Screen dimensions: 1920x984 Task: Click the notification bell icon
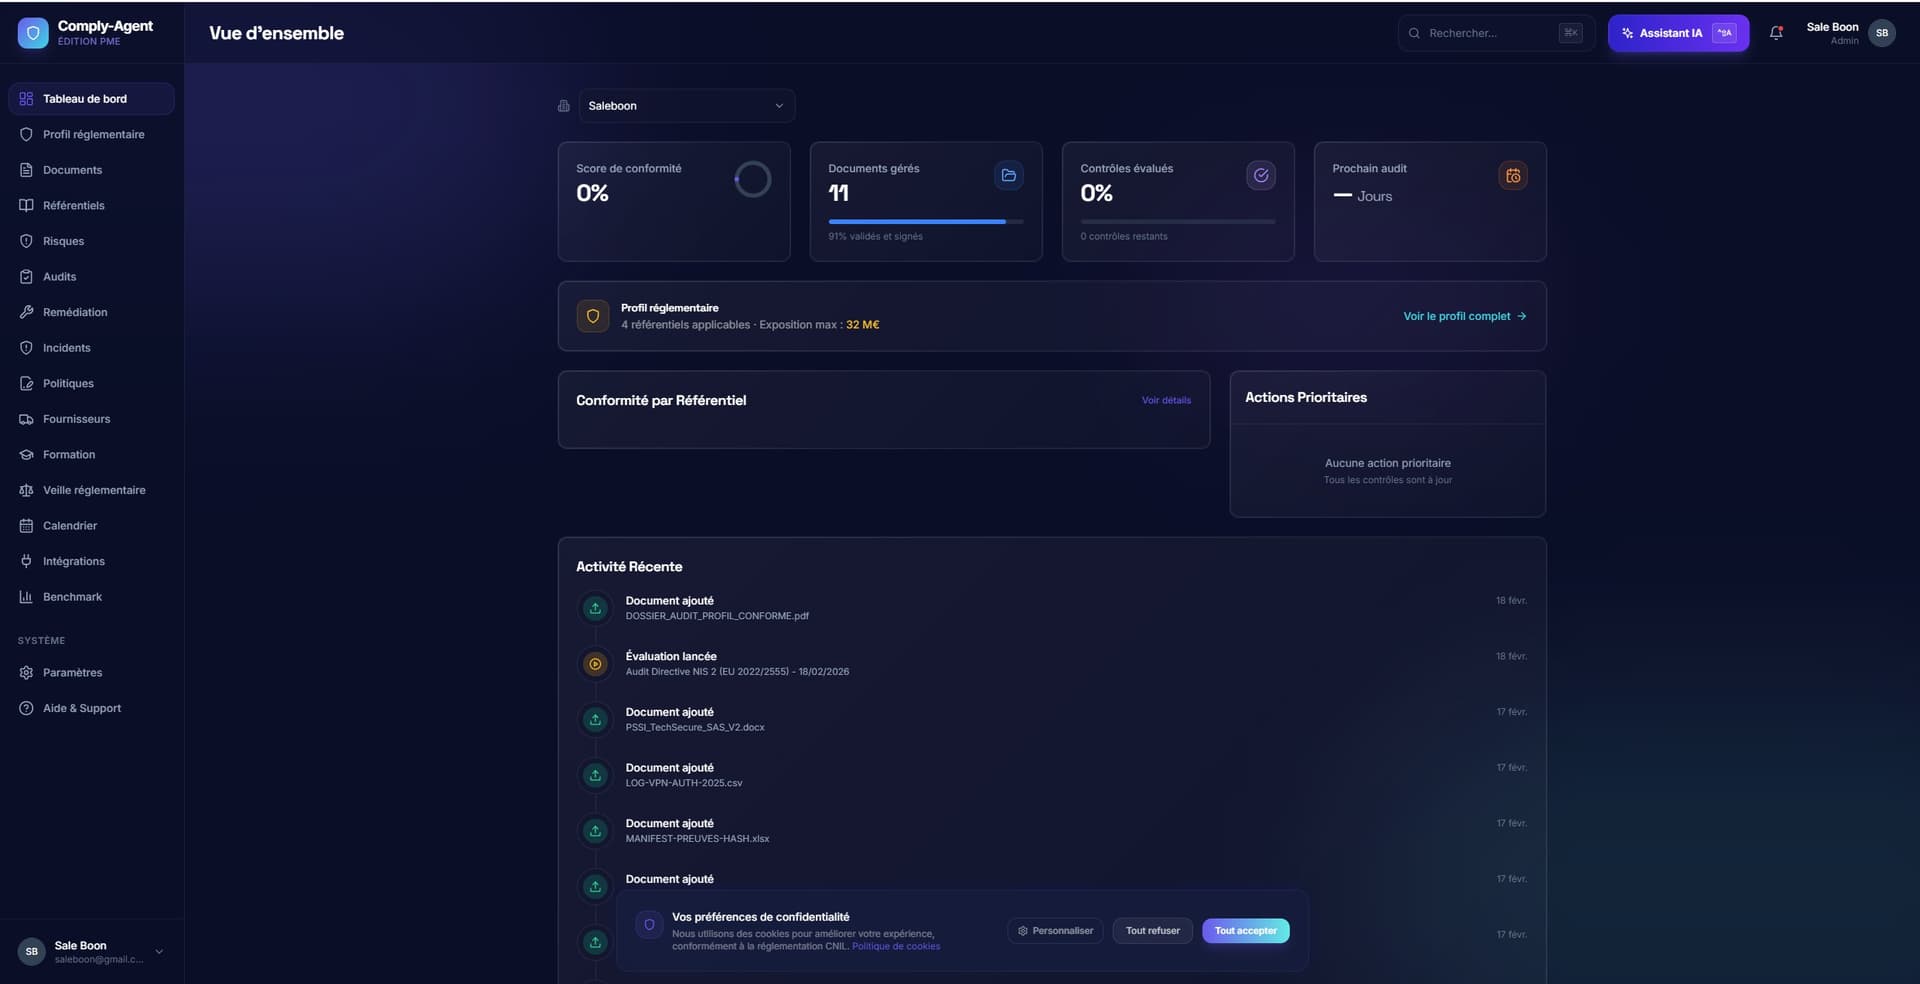pyautogui.click(x=1776, y=33)
